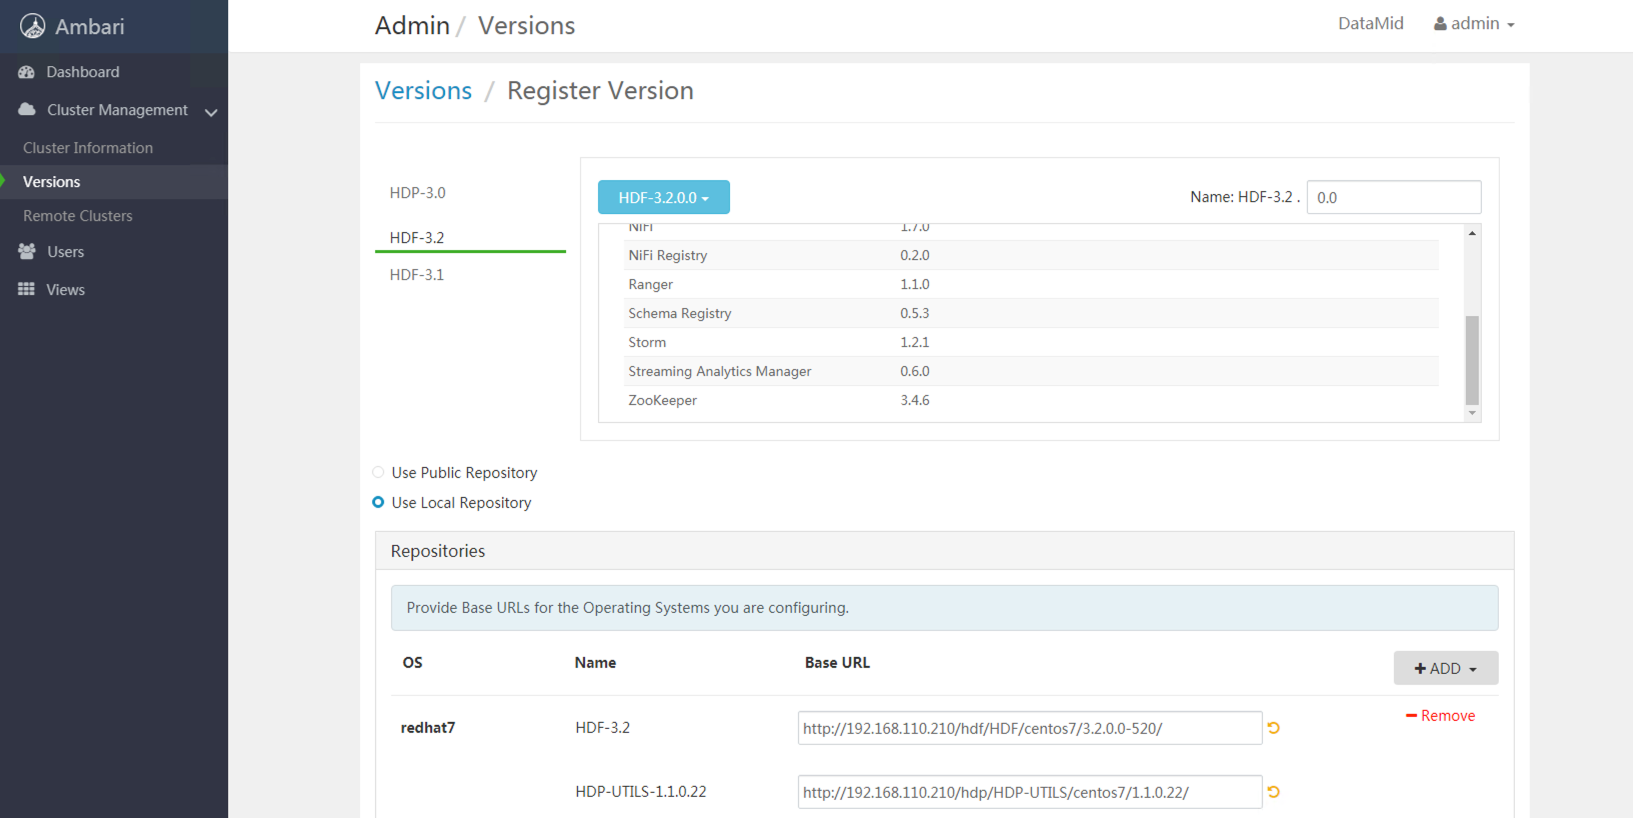Click the Cluster Management cloud icon
The width and height of the screenshot is (1633, 818).
[27, 110]
